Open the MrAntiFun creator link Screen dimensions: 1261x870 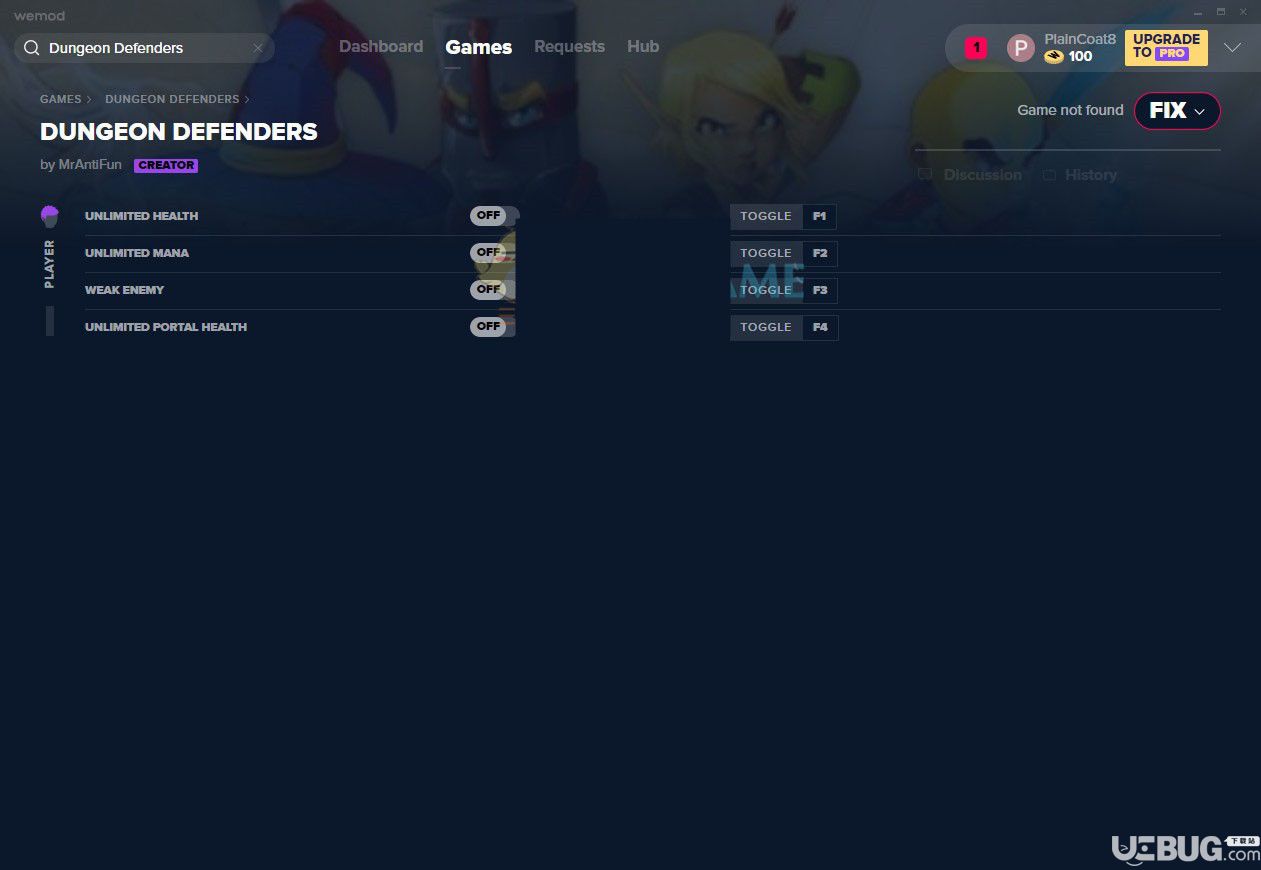[90, 165]
